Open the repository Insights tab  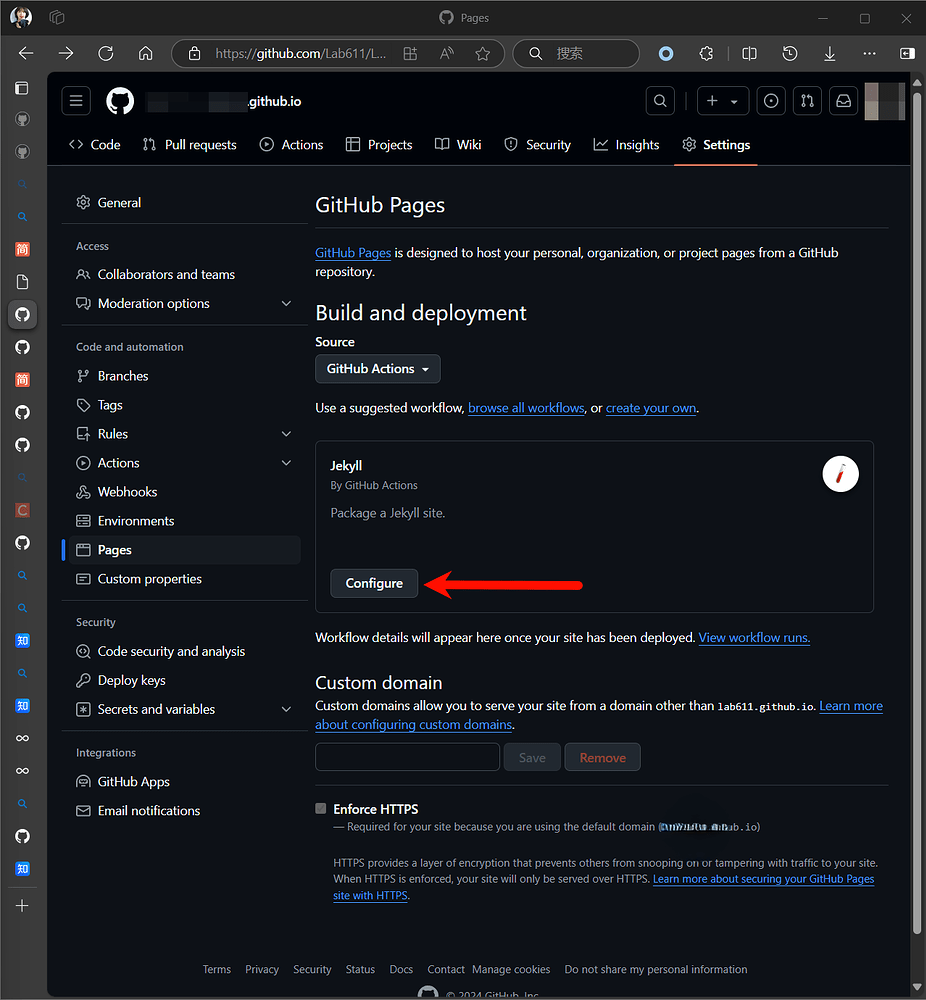pos(626,144)
